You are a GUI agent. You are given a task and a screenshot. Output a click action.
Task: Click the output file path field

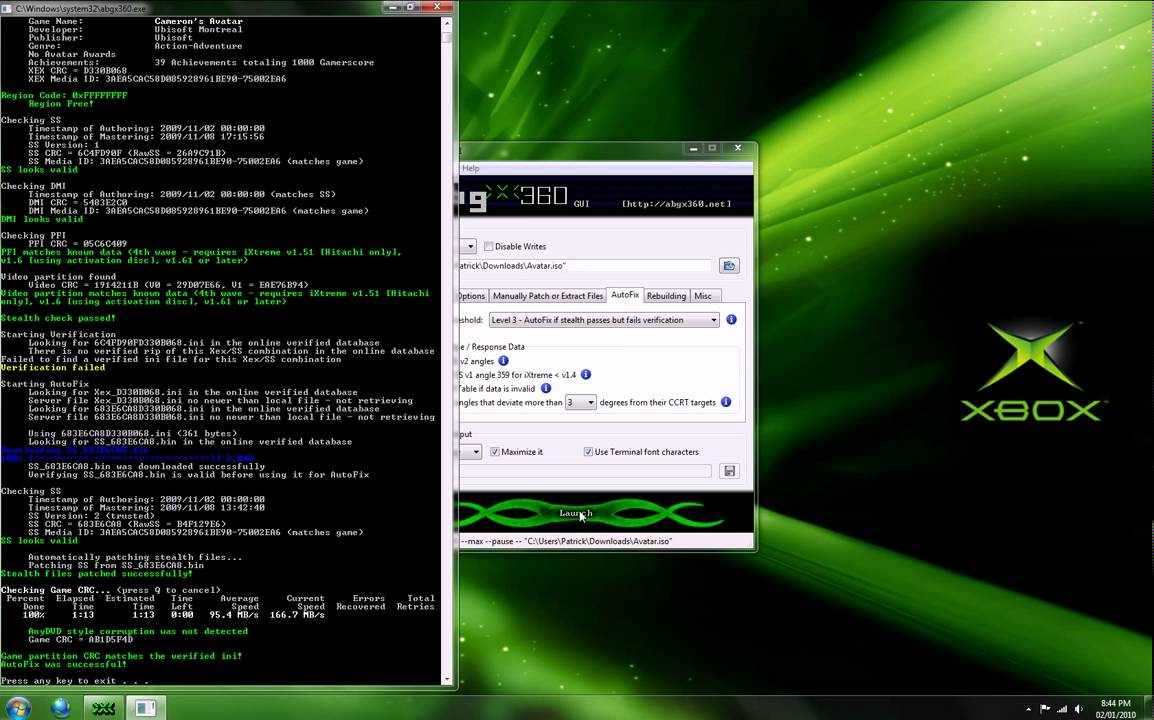[x=585, y=471]
